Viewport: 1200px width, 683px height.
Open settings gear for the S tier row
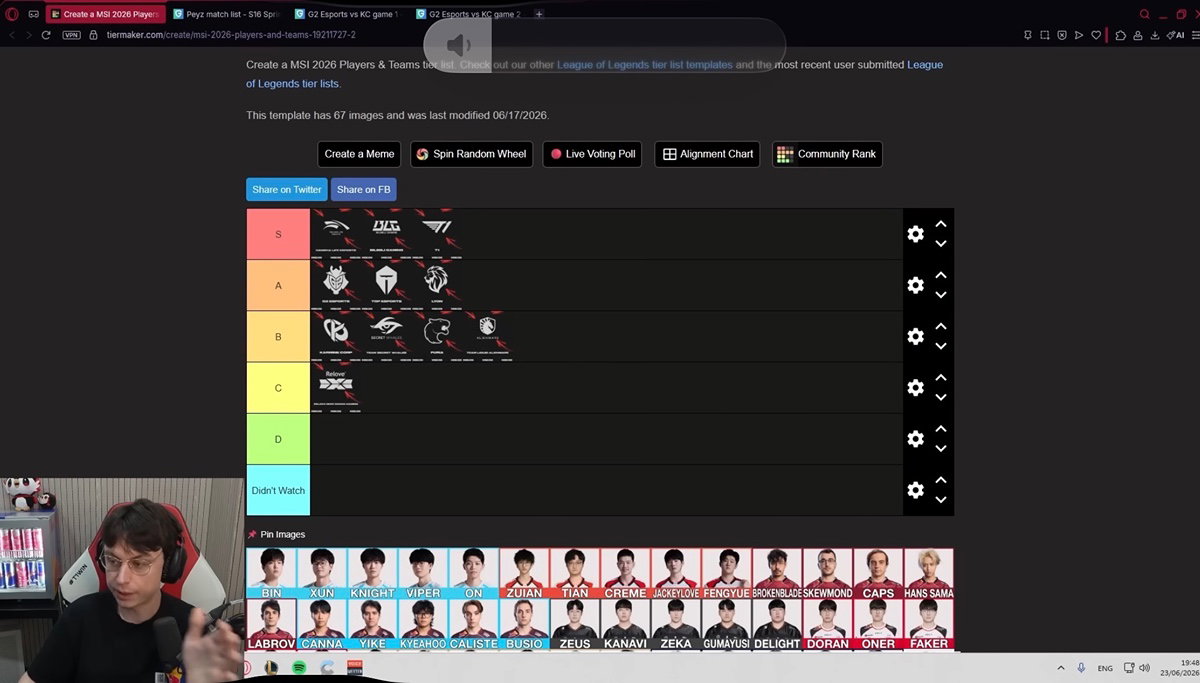pos(915,234)
